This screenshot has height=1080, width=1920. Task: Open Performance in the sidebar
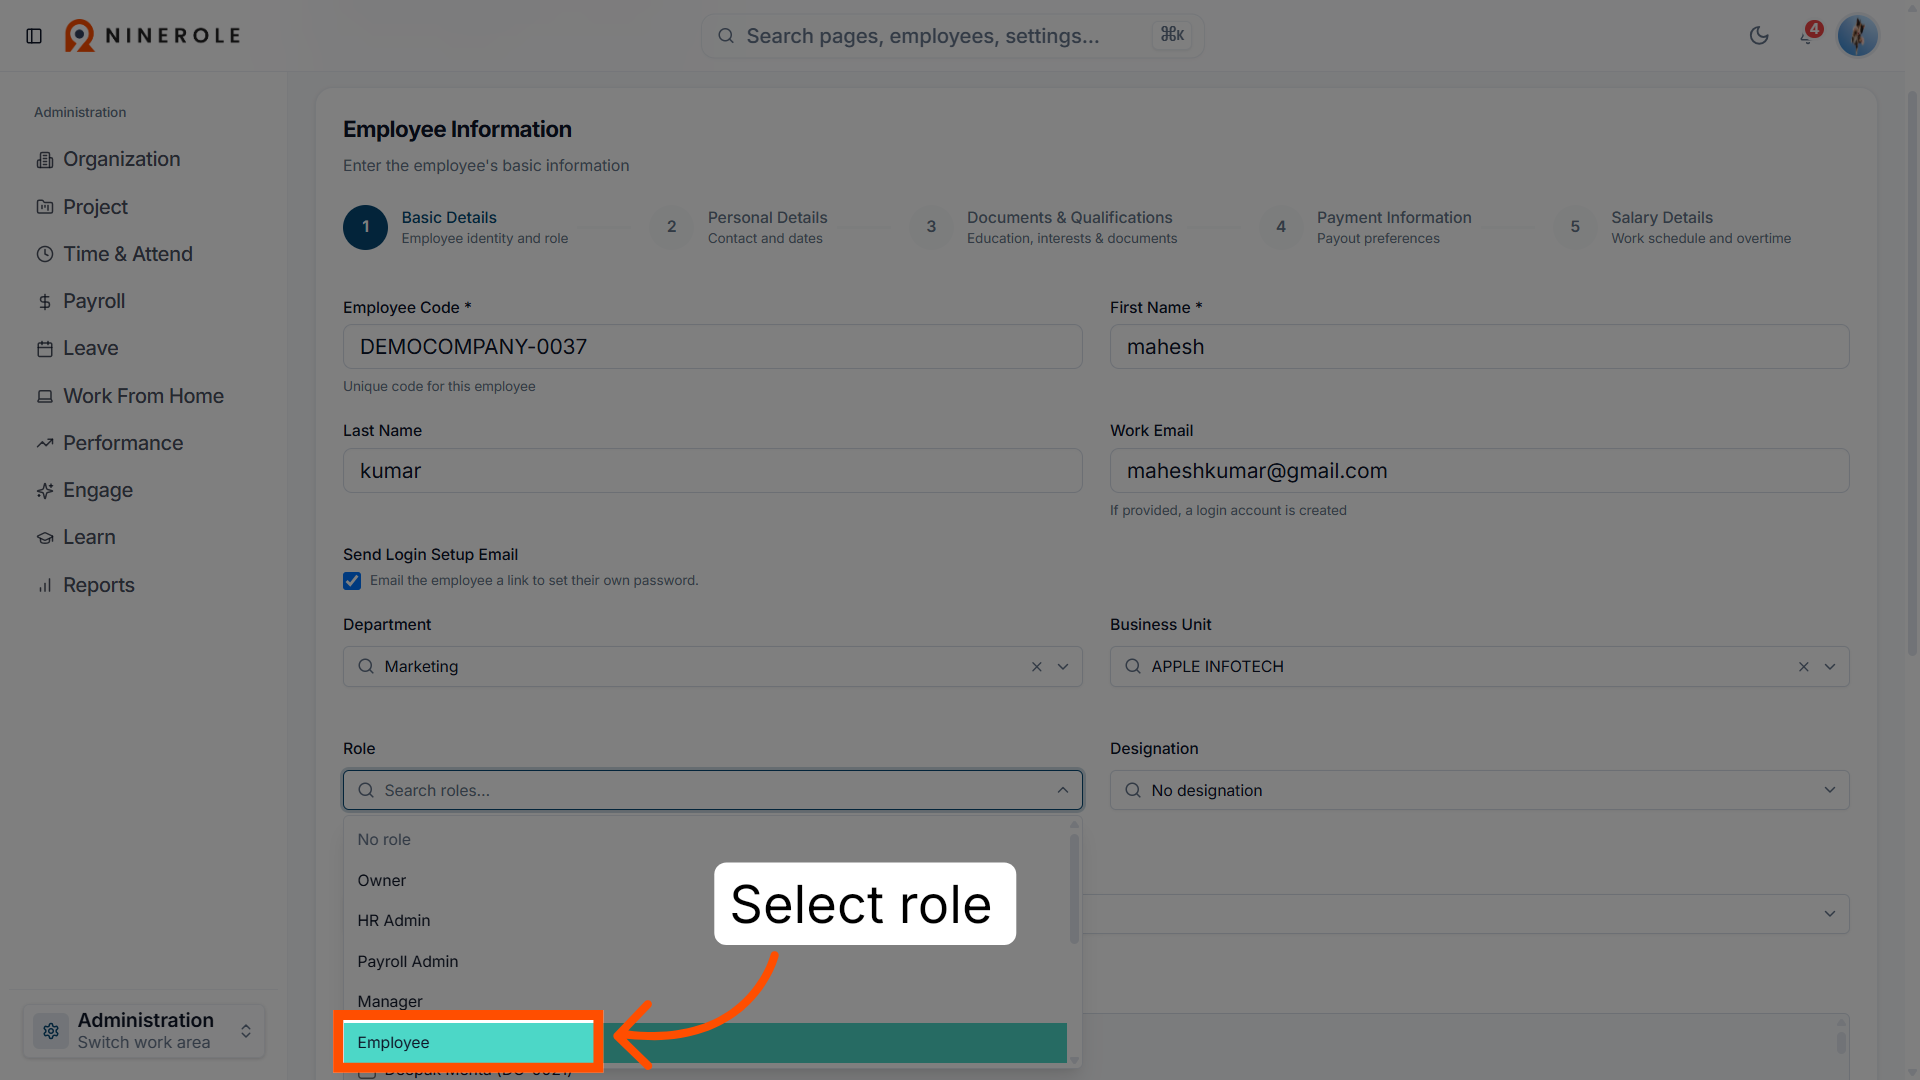123,443
